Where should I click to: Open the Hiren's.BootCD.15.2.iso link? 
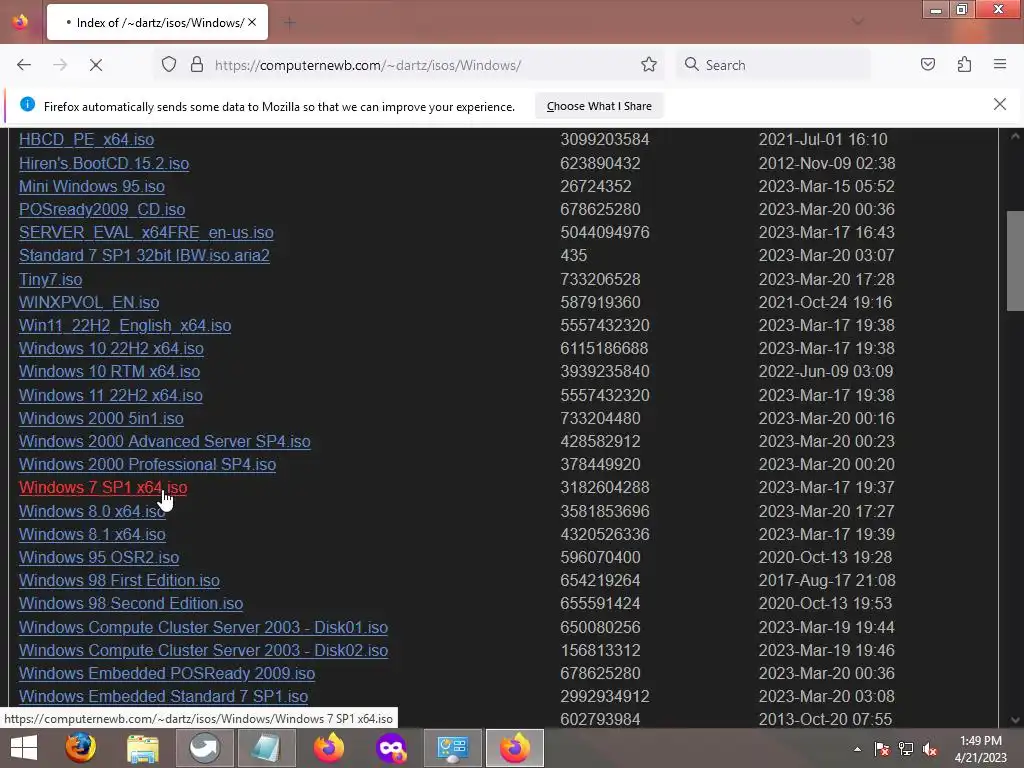tap(104, 163)
